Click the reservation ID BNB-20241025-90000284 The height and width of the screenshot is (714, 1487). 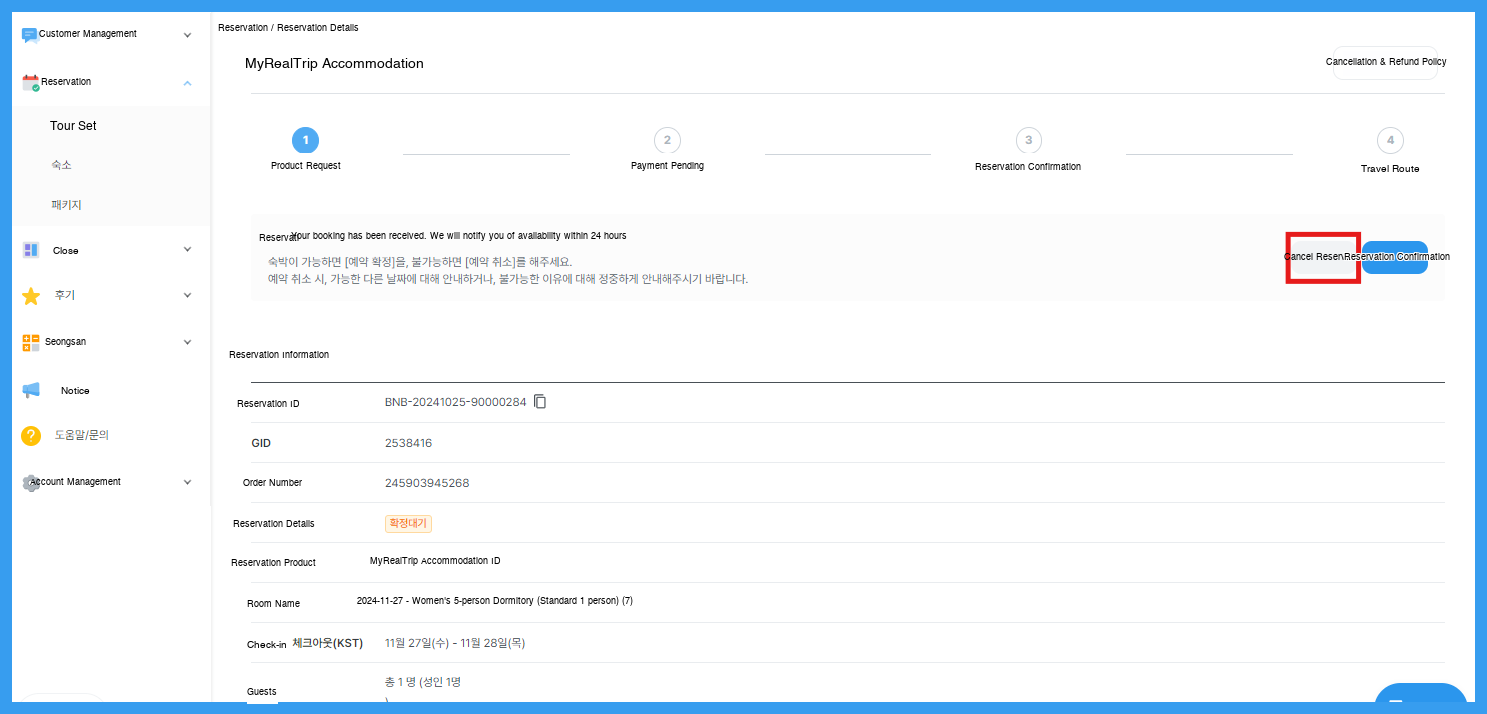455,403
